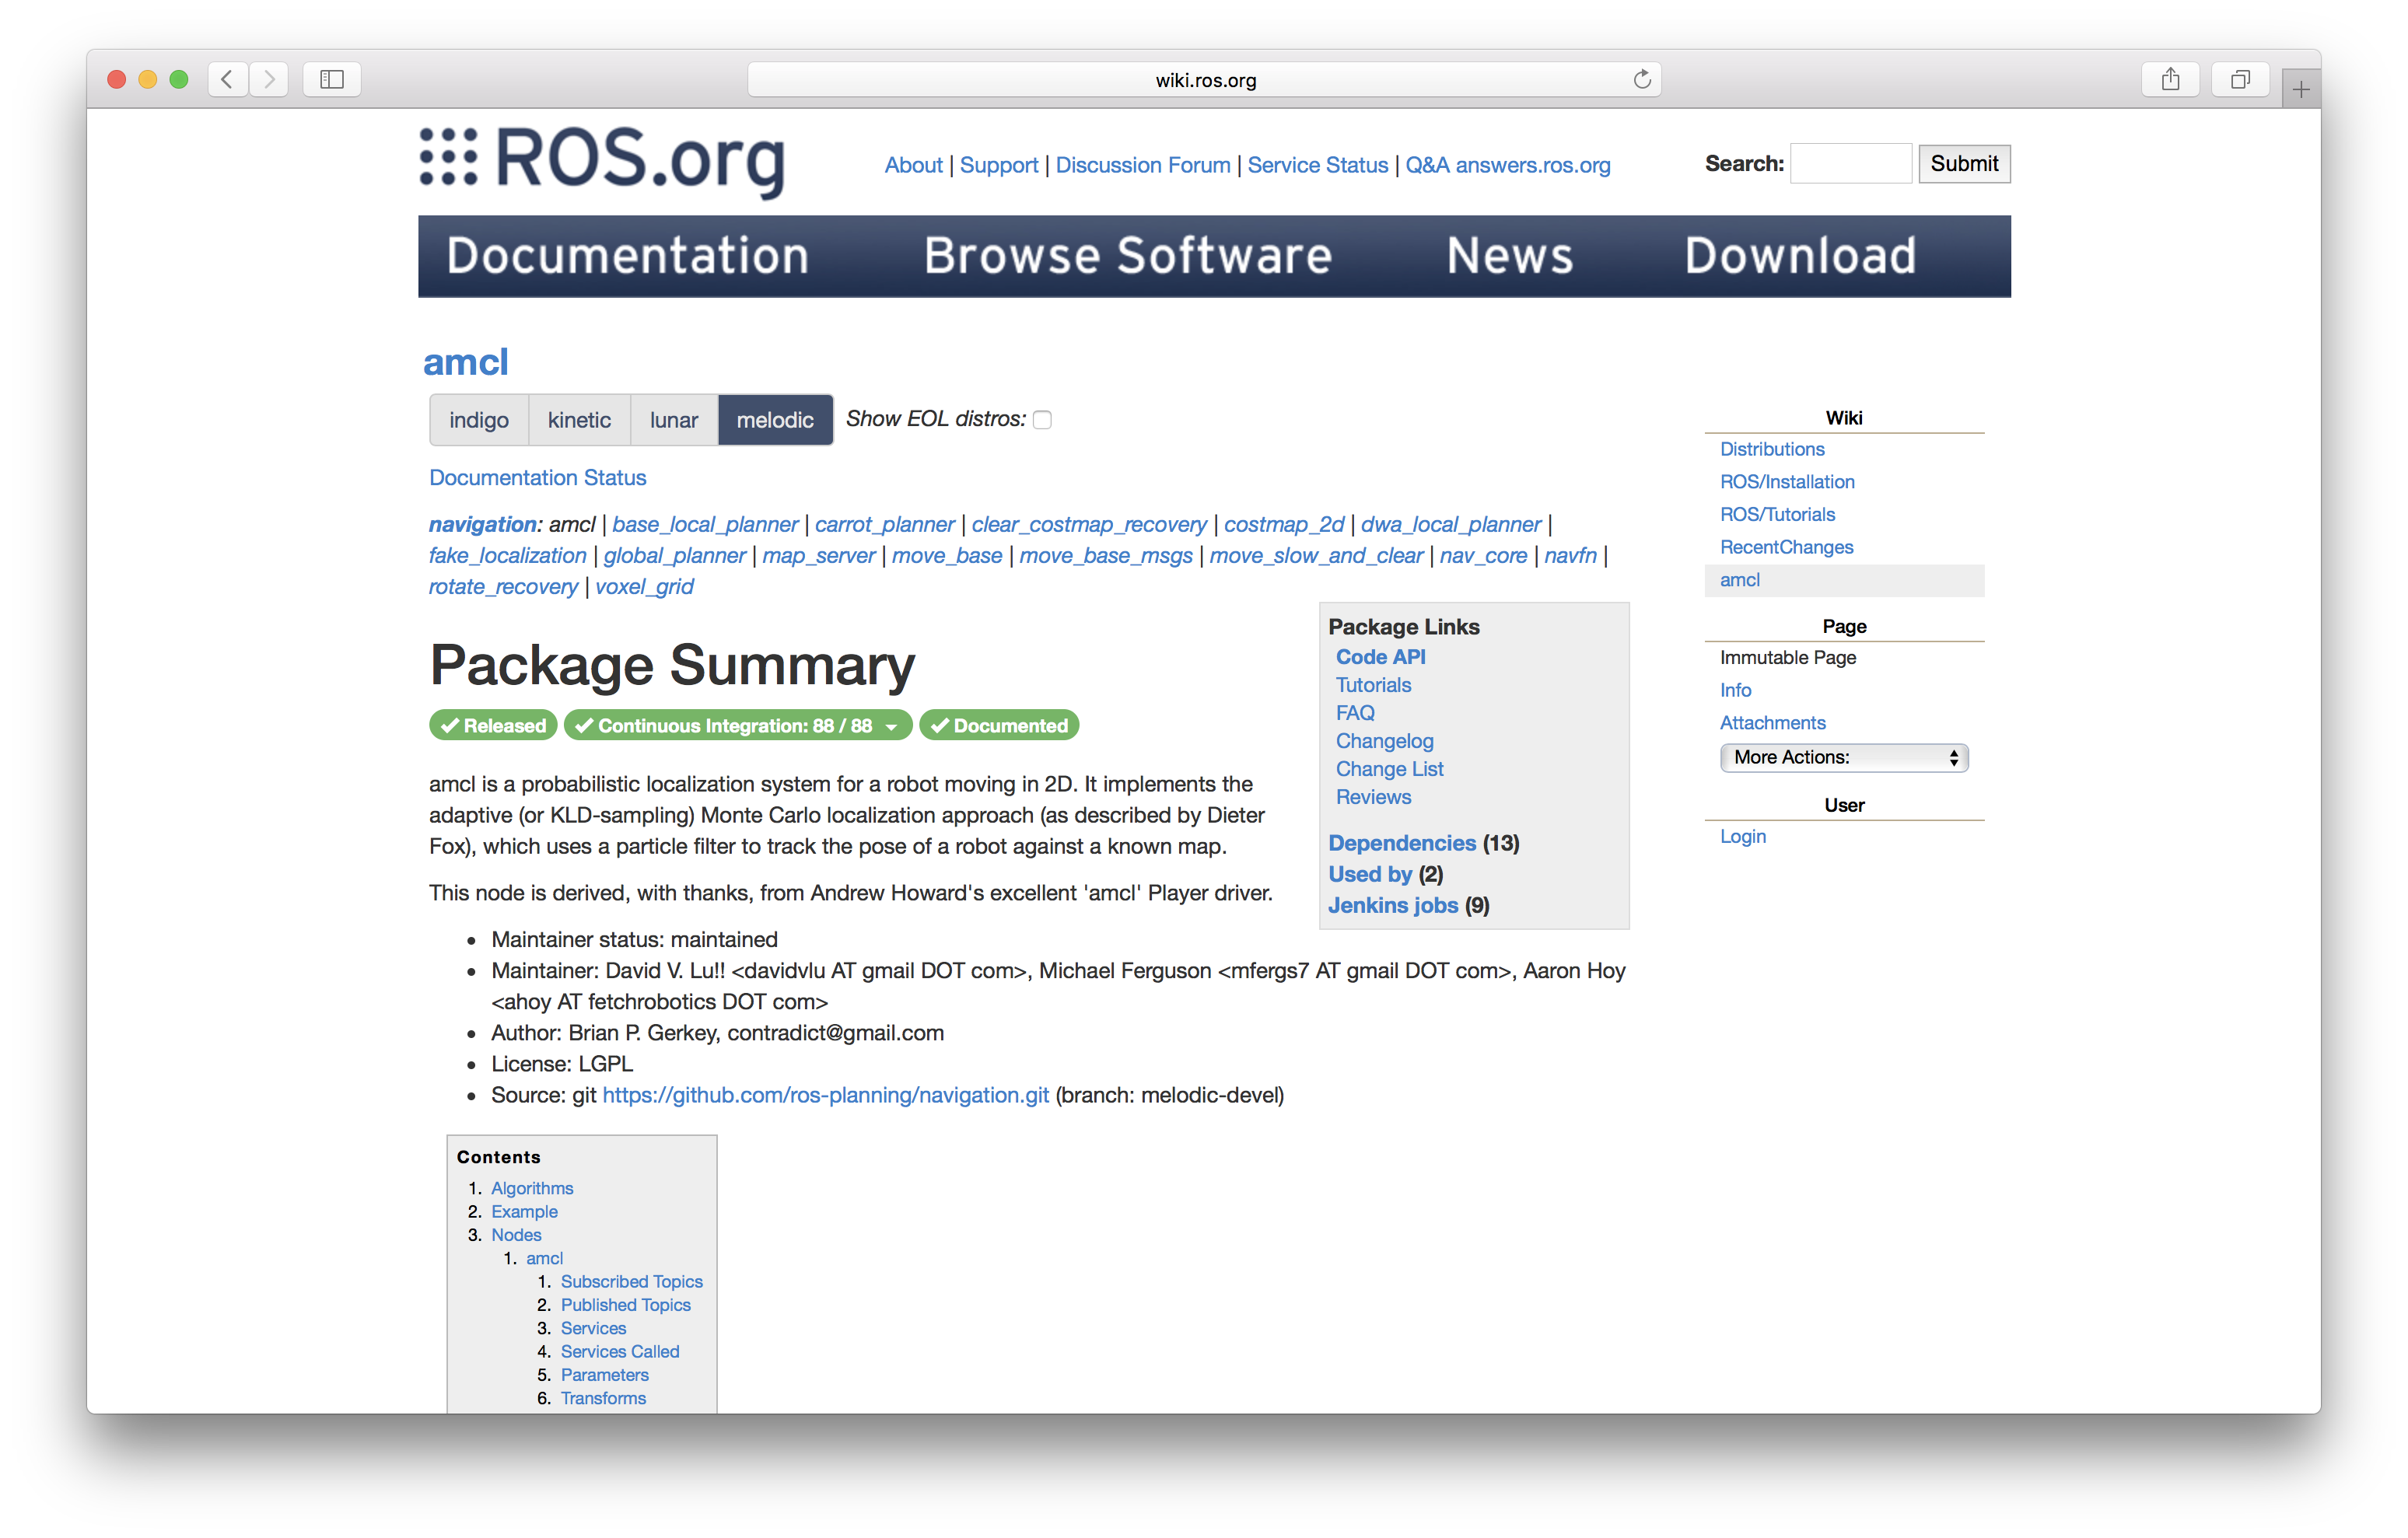Show all tabs overview icon
Image resolution: width=2408 pixels, height=1538 pixels.
2240,79
